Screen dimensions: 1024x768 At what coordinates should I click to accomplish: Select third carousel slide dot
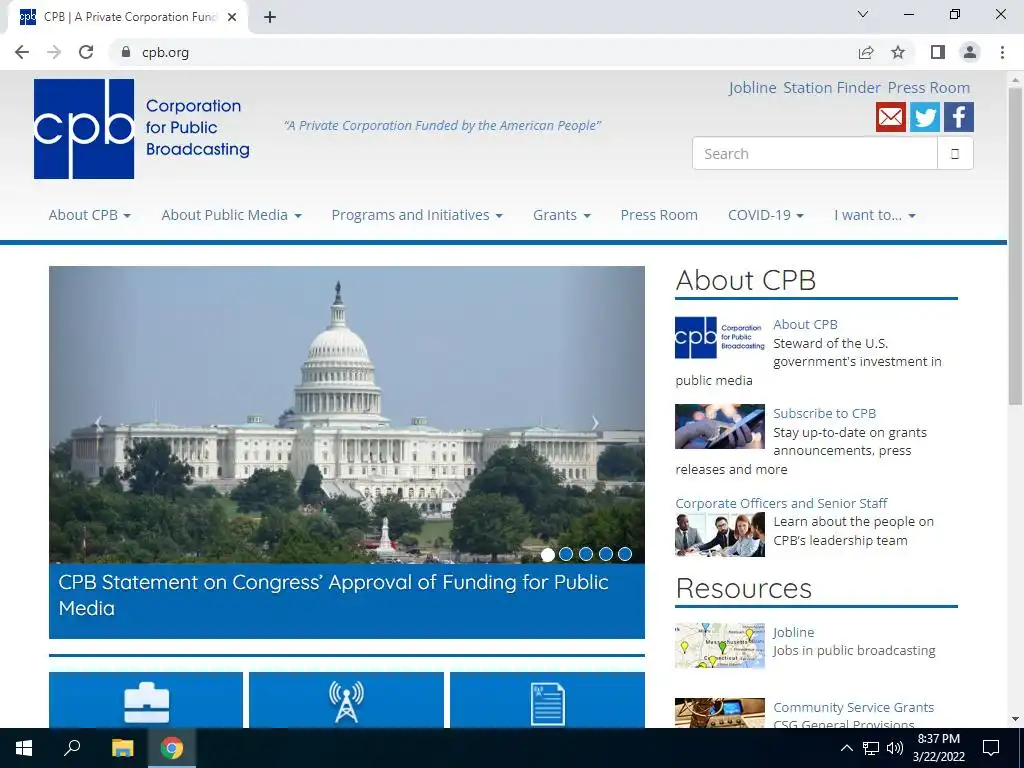(586, 554)
